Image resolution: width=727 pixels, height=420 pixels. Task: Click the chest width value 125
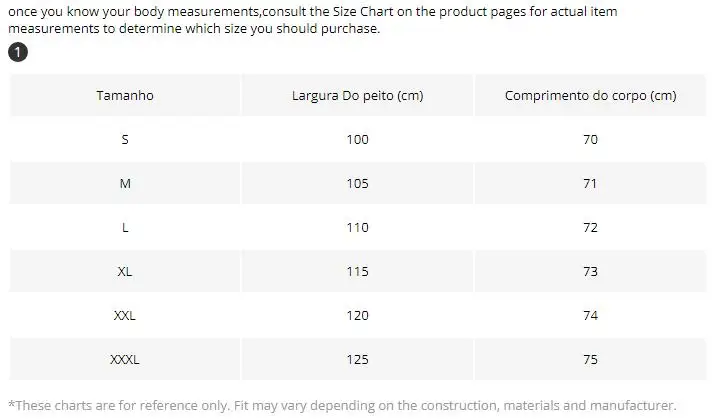pos(357,360)
